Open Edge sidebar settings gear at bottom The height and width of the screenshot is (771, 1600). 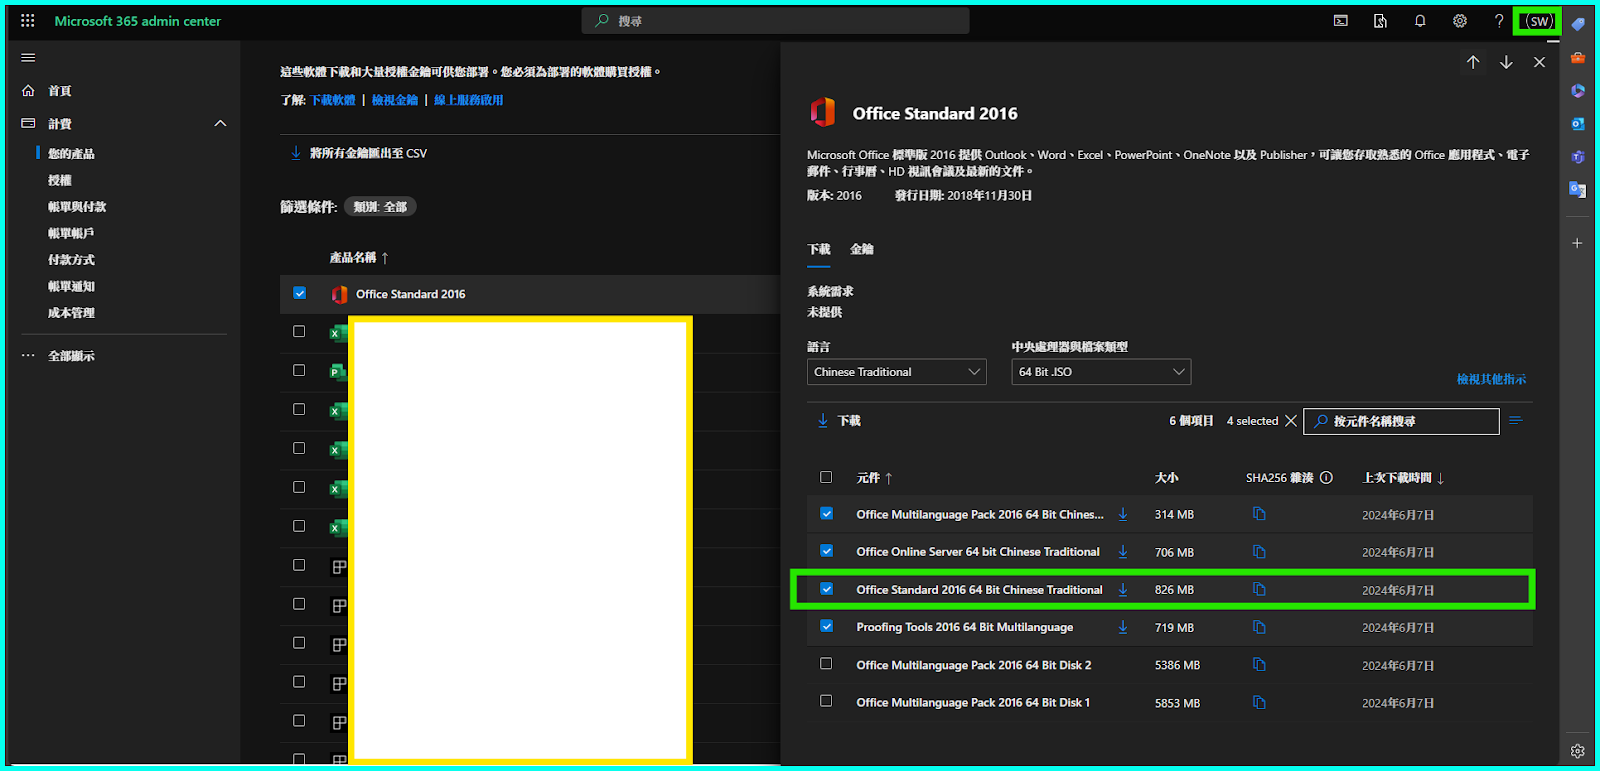click(x=1577, y=751)
